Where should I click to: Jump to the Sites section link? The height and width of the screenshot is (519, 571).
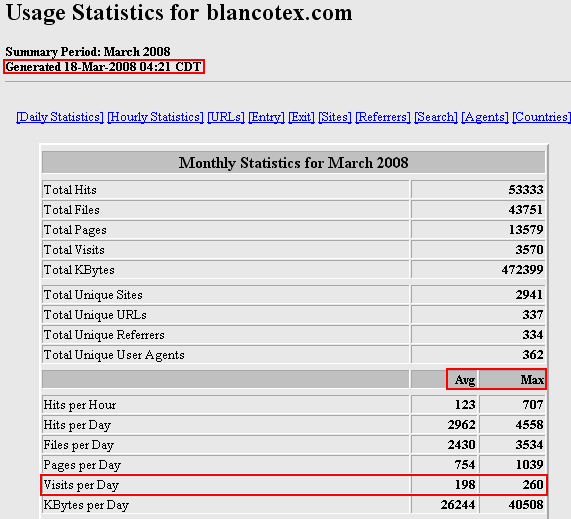[335, 117]
